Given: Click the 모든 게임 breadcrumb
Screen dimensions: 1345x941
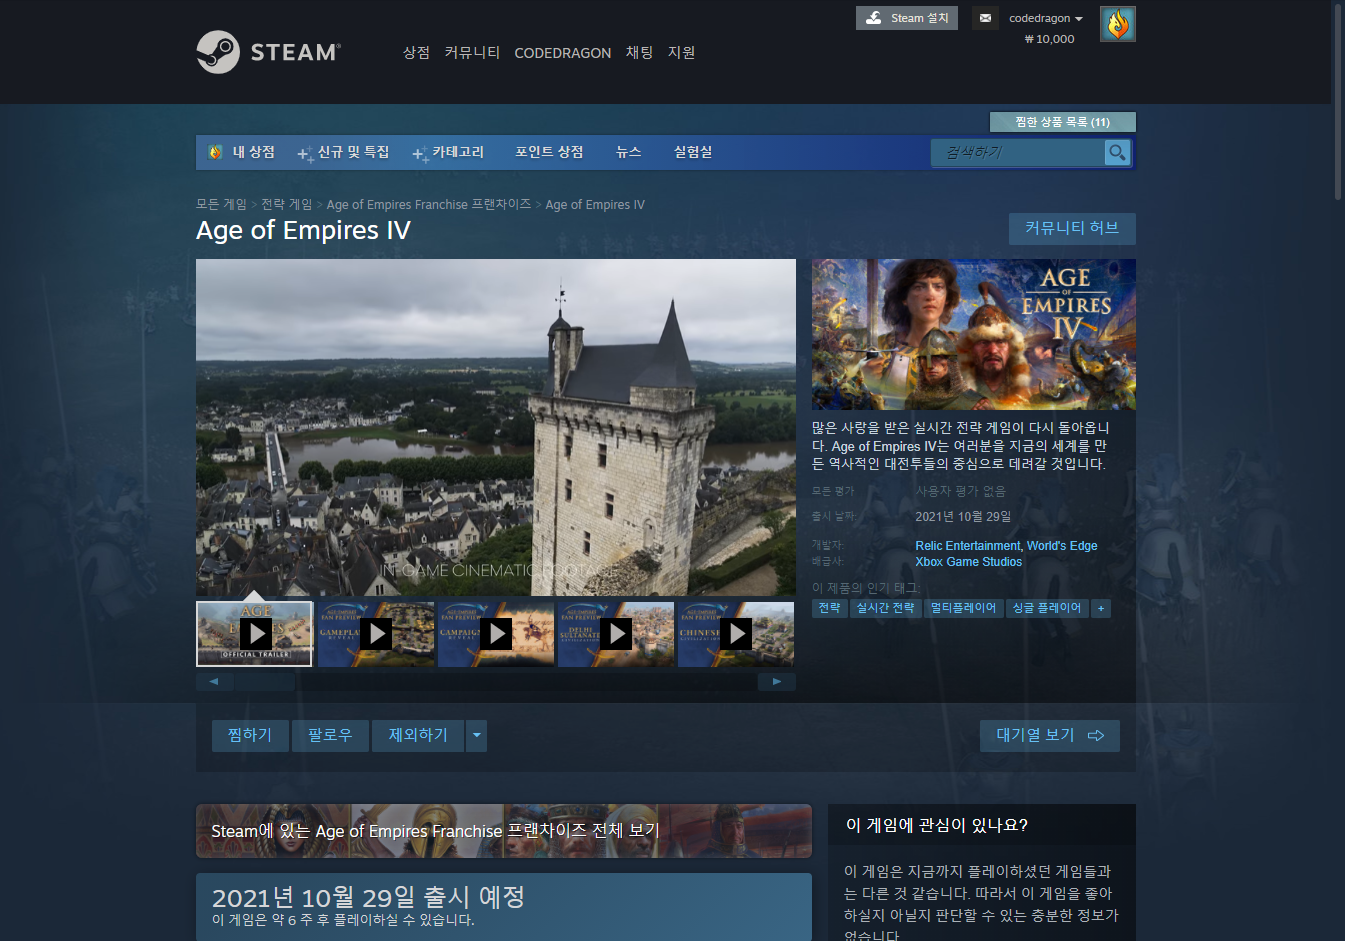Looking at the screenshot, I should [x=221, y=204].
